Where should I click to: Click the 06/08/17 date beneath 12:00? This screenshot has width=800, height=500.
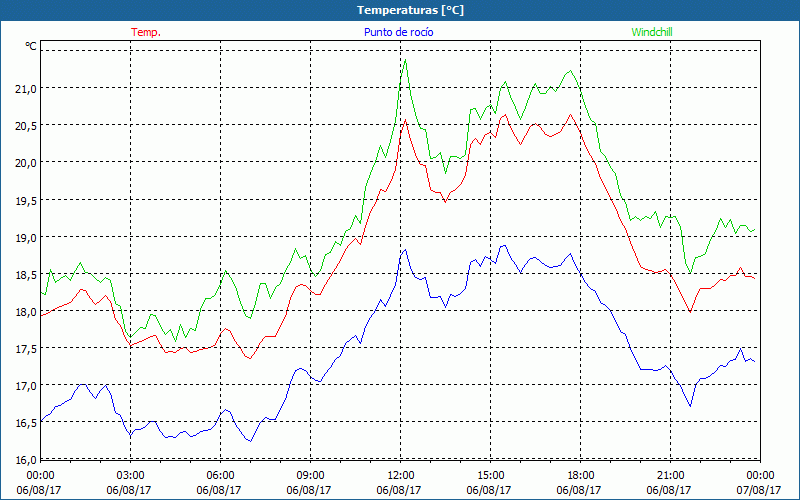coord(400,490)
